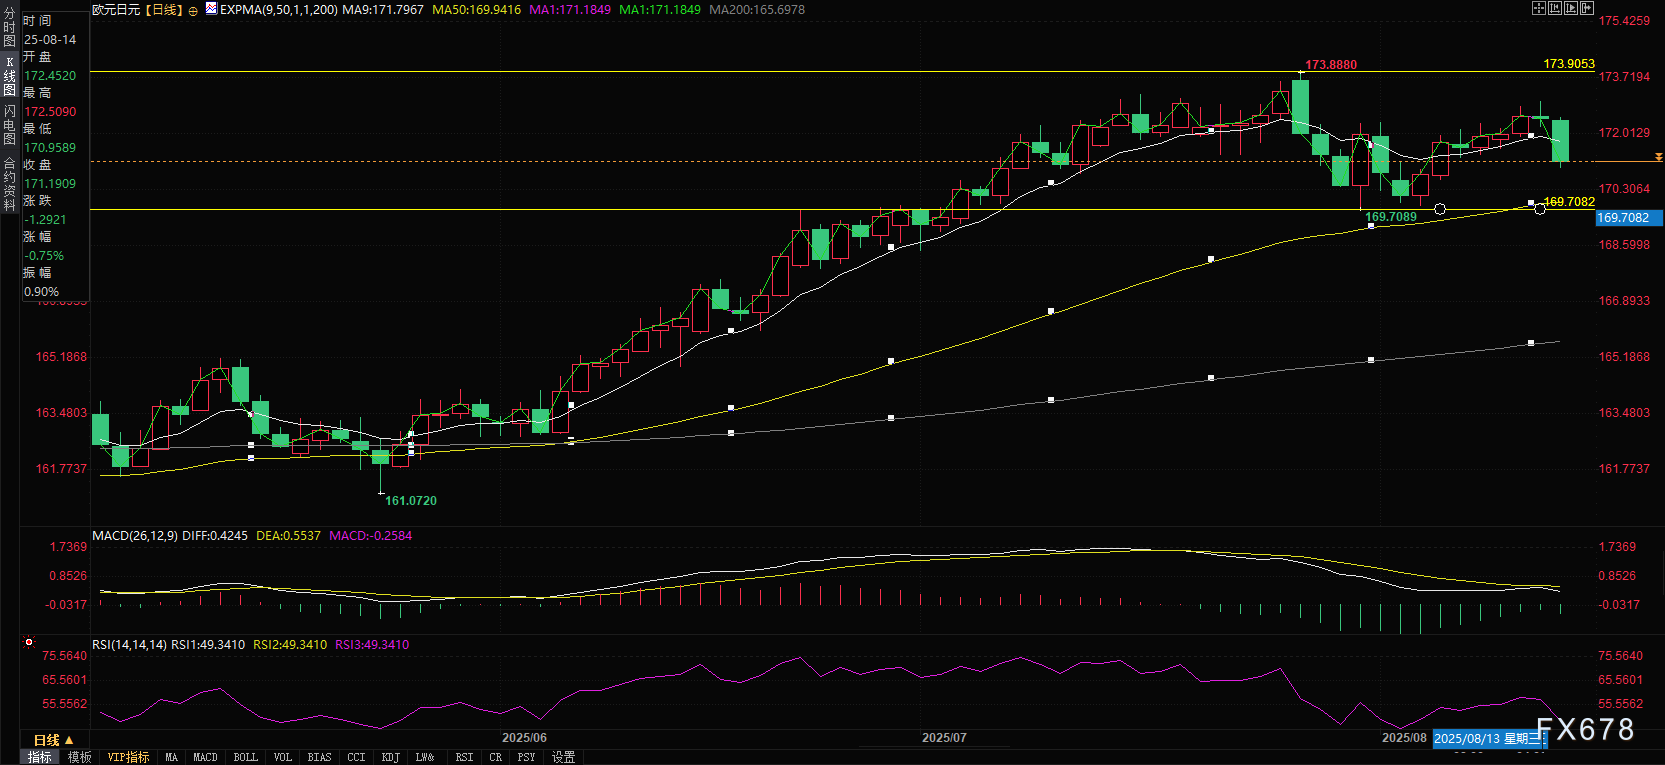The image size is (1665, 765).
Task: Open the 设置 settings button
Action: (x=564, y=757)
